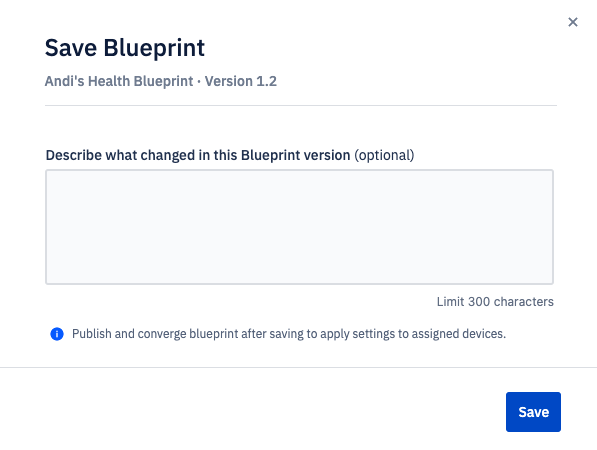Click the Version 1.2 label
The width and height of the screenshot is (597, 450).
241,81
